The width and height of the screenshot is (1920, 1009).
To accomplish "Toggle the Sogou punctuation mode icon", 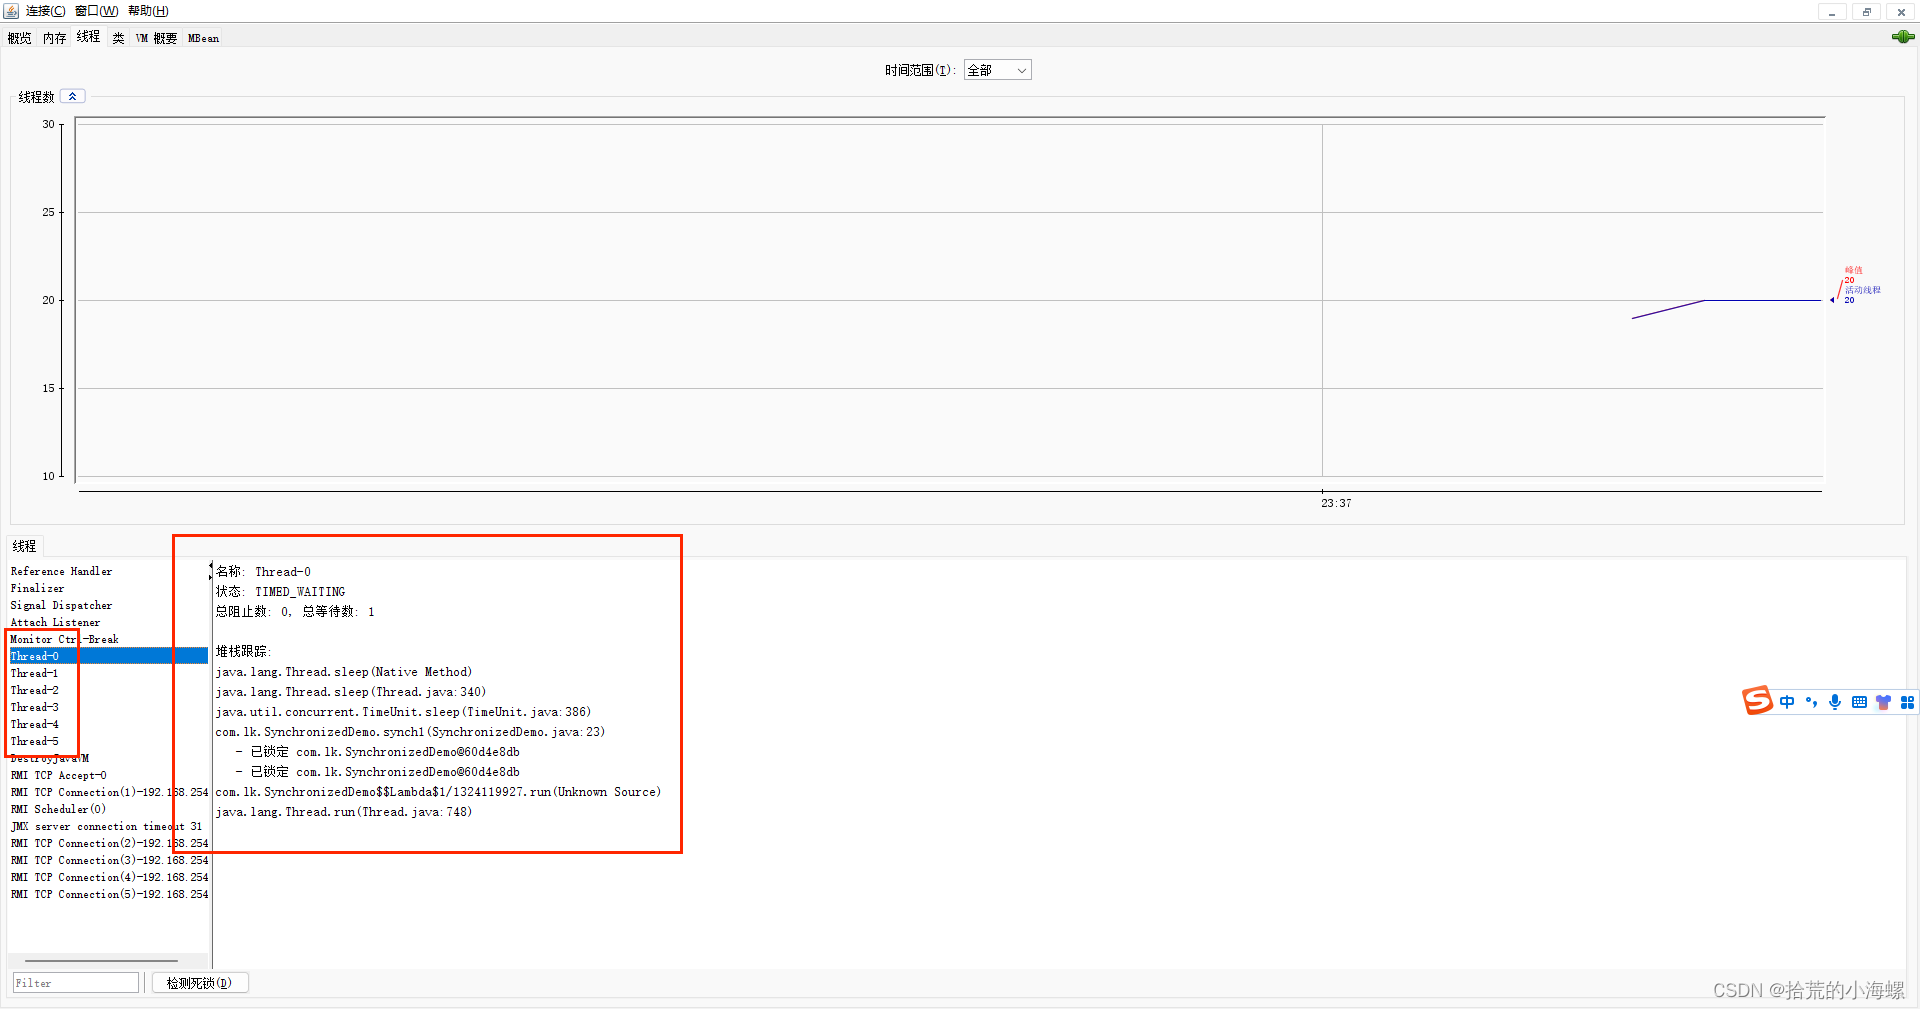I will [1811, 702].
